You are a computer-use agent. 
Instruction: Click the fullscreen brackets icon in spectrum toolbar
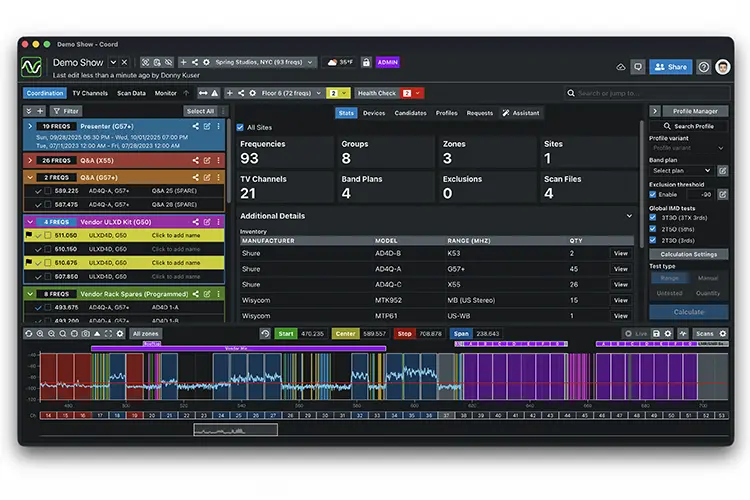click(x=109, y=333)
